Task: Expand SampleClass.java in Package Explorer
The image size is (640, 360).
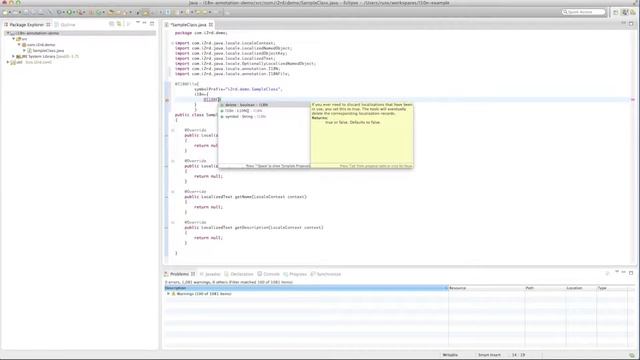Action: point(24,51)
